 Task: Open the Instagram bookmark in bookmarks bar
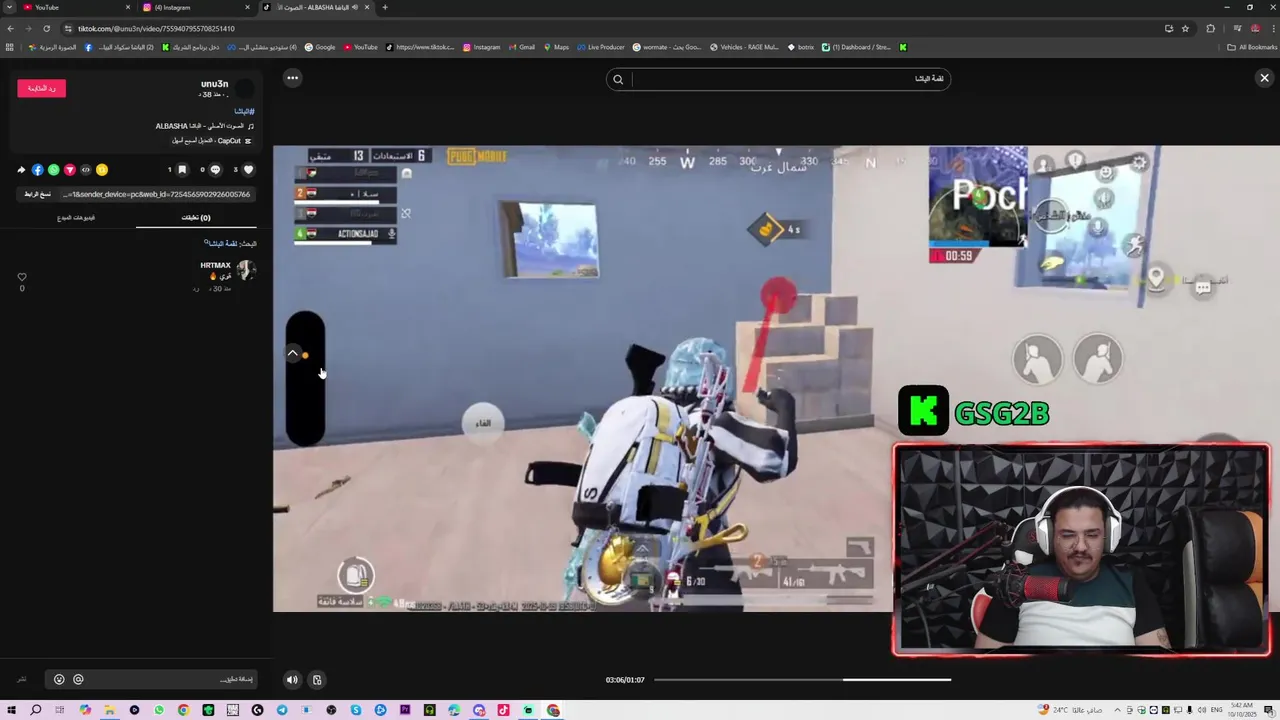(481, 47)
